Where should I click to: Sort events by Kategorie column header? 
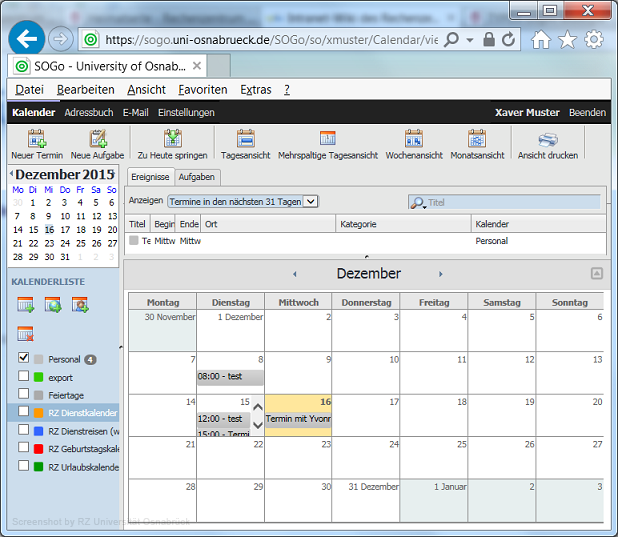point(403,224)
